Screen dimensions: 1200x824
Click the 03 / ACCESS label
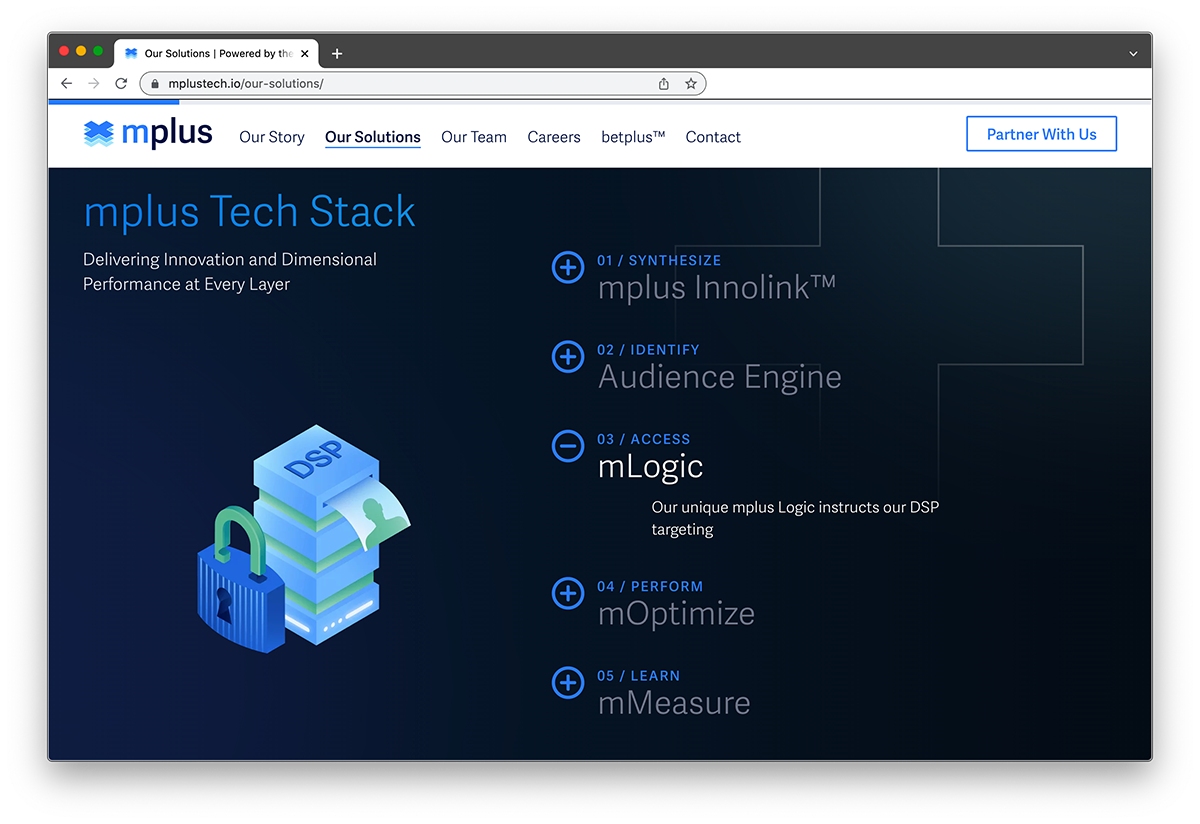point(644,439)
